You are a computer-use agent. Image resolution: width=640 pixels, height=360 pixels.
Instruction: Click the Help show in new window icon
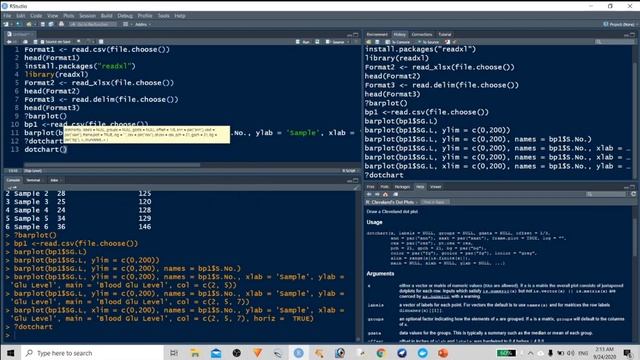pyautogui.click(x=396, y=194)
